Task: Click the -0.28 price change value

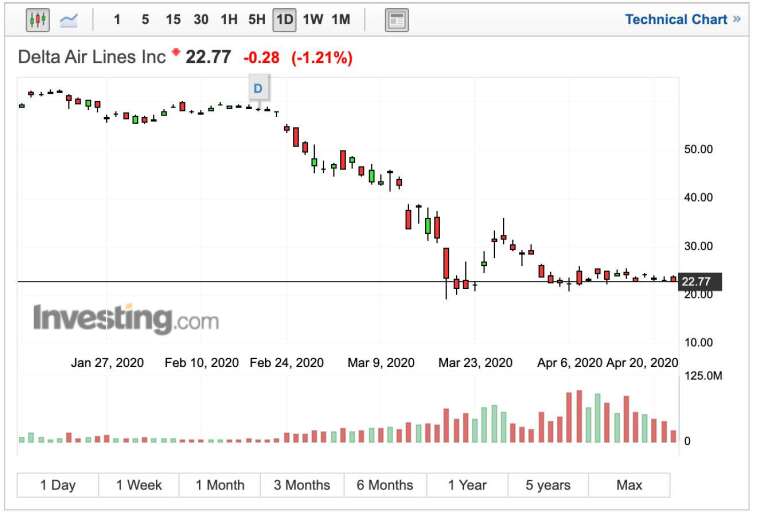Action: coord(261,58)
